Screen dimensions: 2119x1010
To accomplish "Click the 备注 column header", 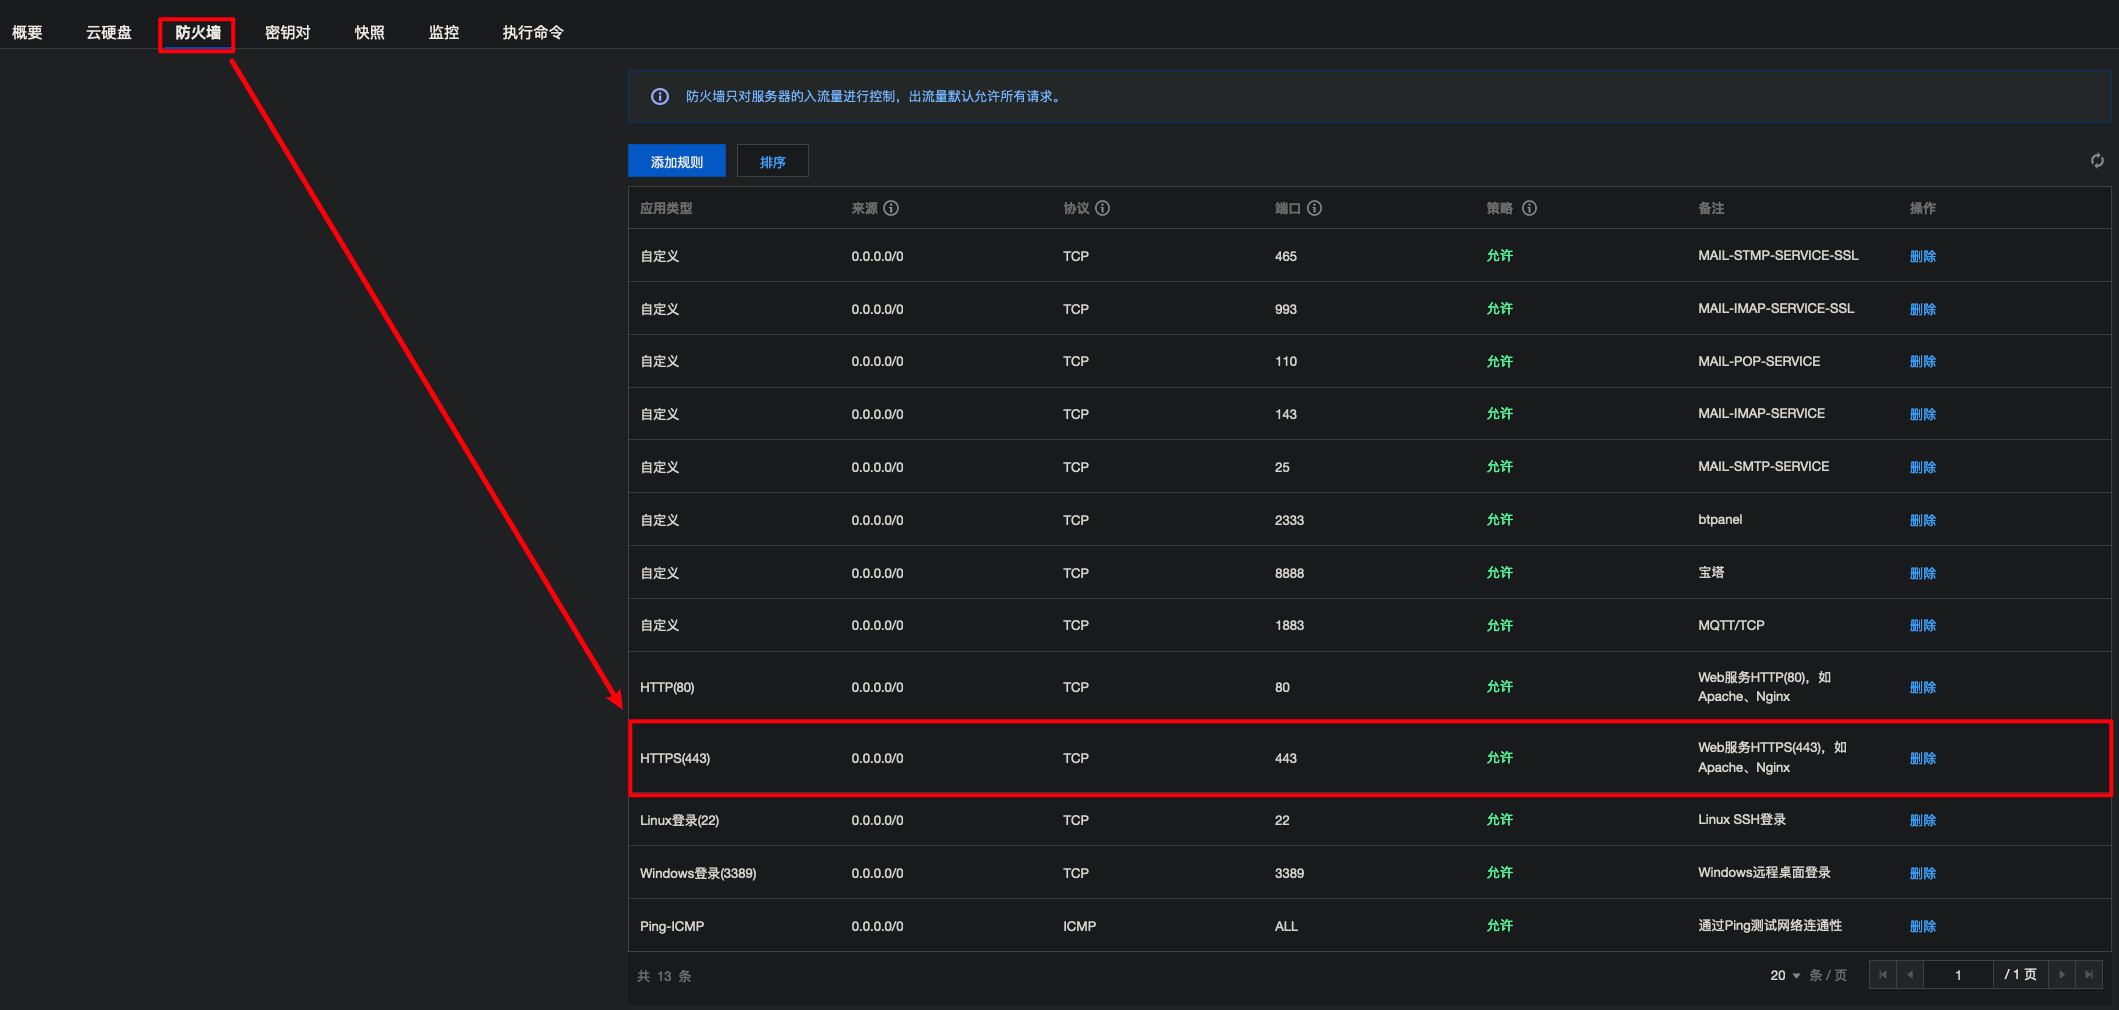I will 1711,208.
